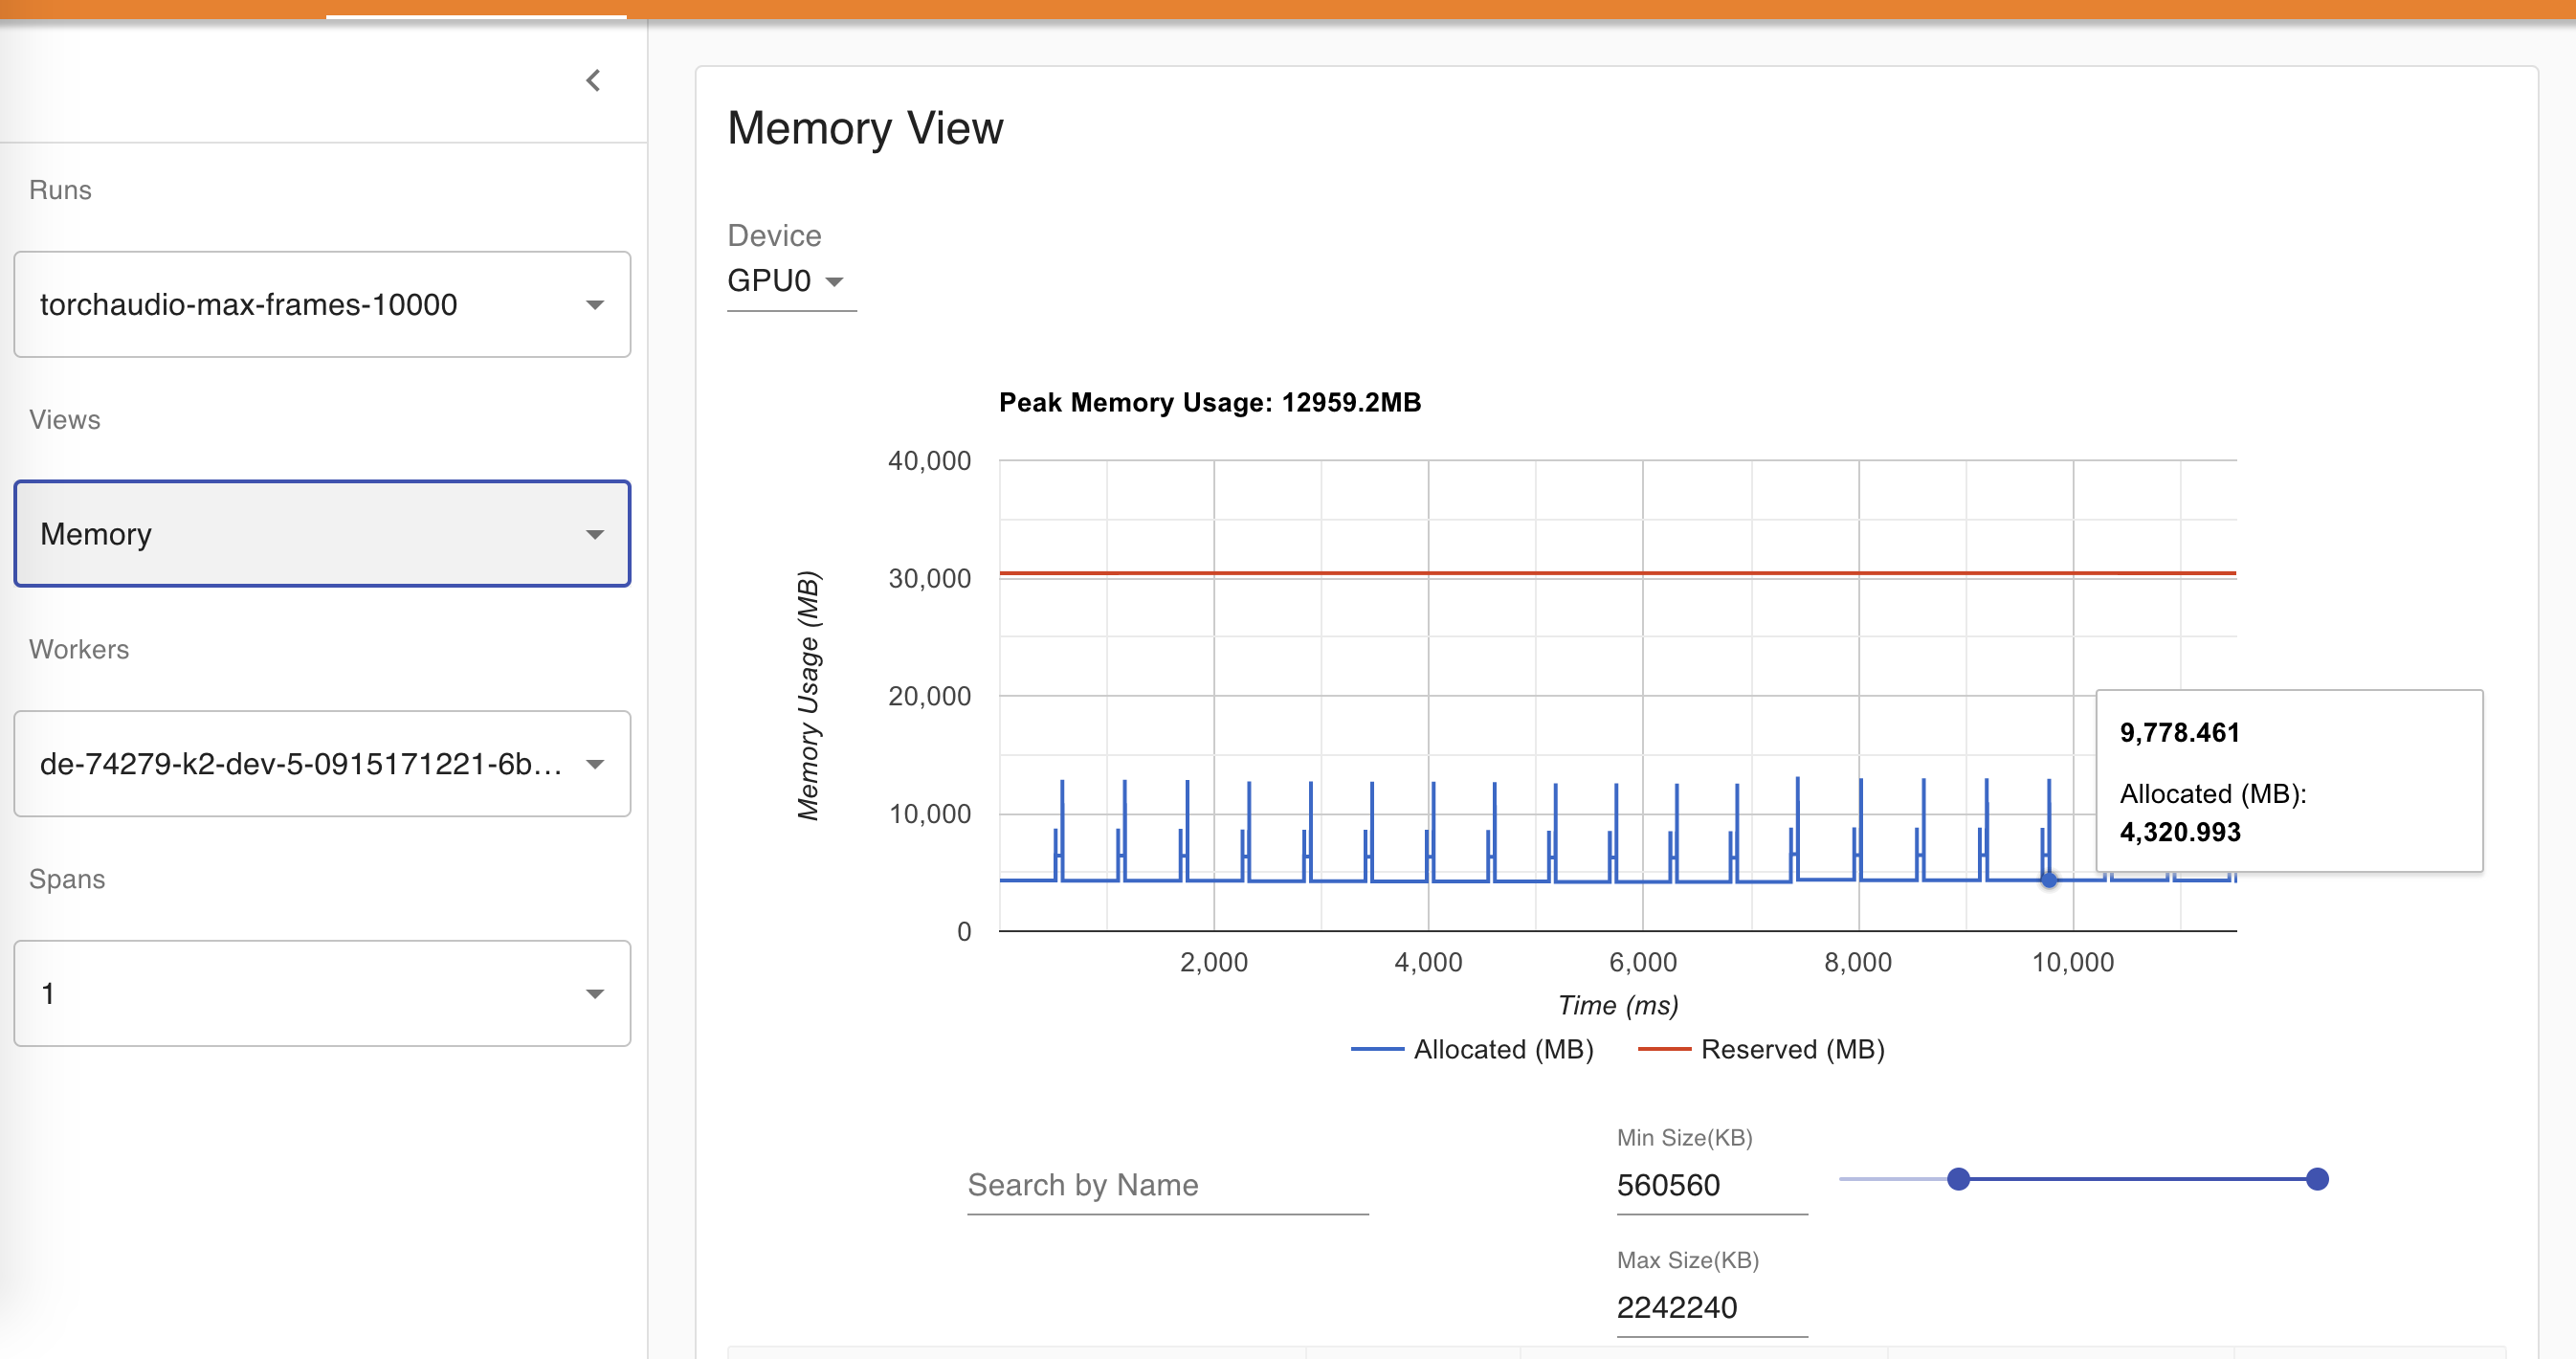The image size is (2576, 1359).
Task: Open the Runs dropdown torchaudio-max-frames-10000
Action: pos(300,304)
